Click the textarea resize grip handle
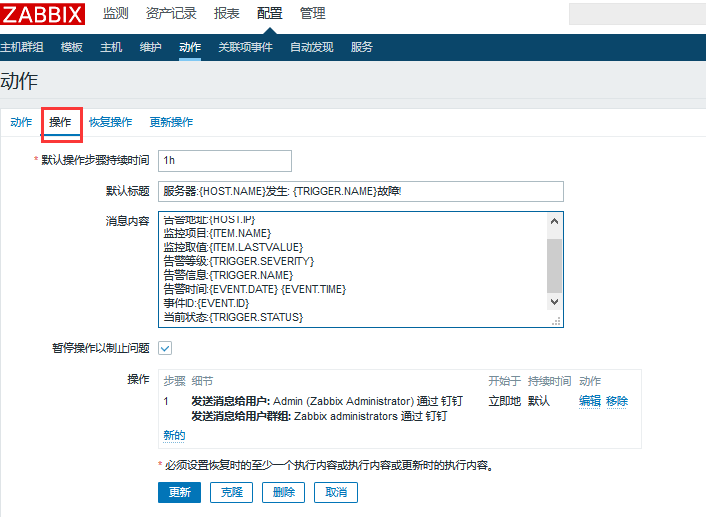Screen dimensions: 706x517 (x=557, y=321)
